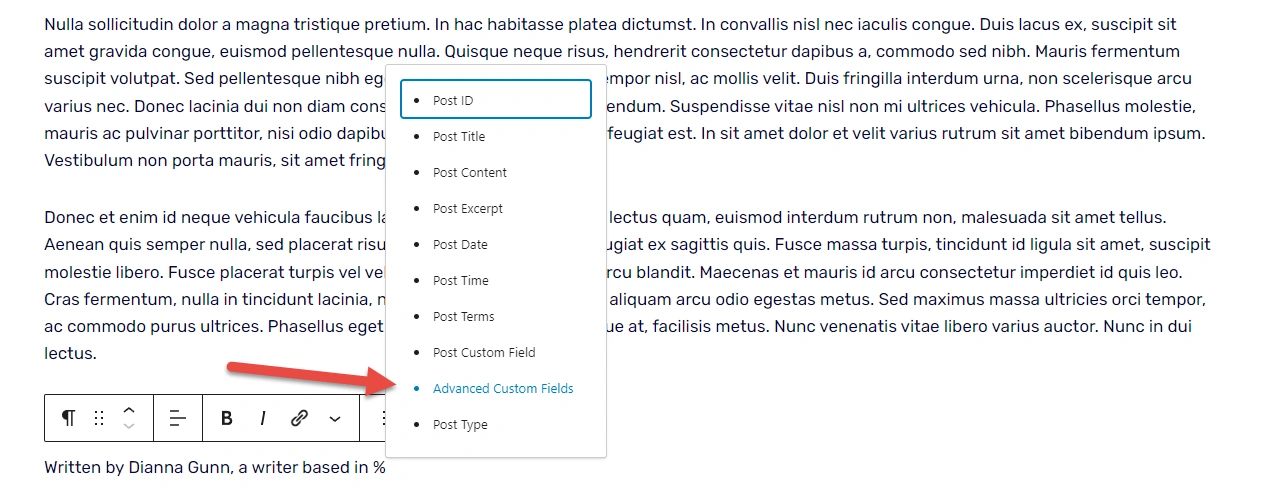Choose the Post Title option
1288x493 pixels.
click(x=459, y=136)
